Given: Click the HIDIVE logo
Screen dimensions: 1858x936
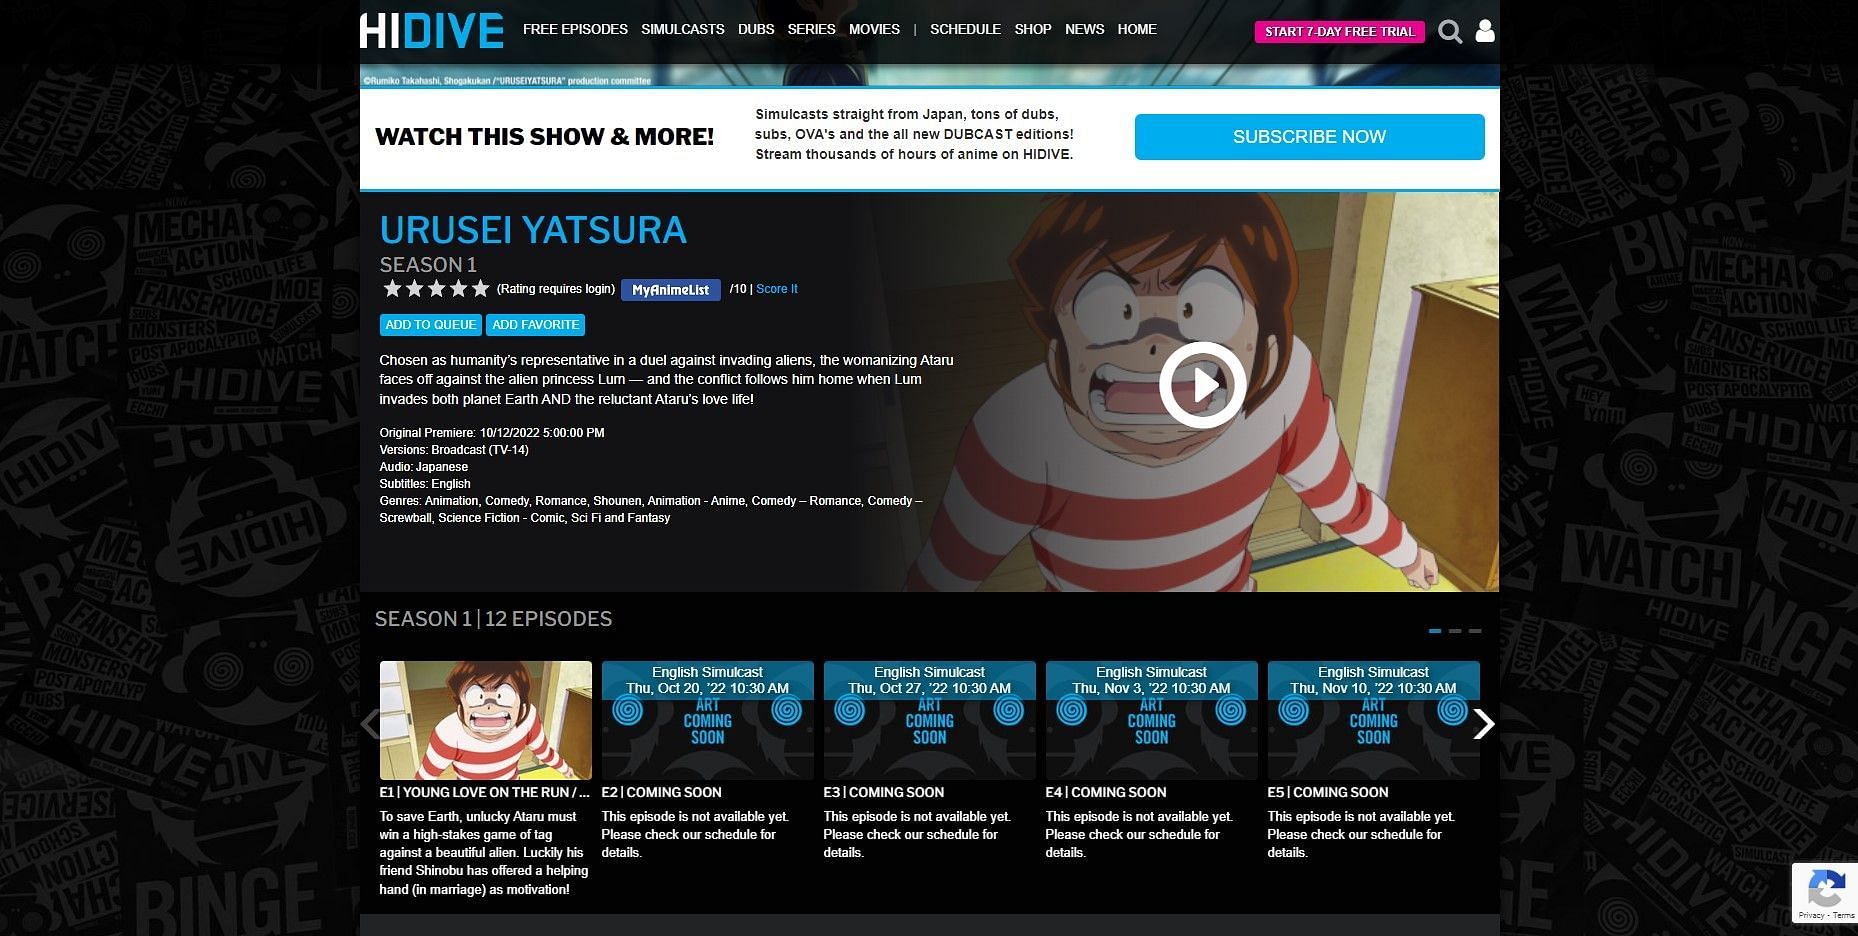Looking at the screenshot, I should click(432, 30).
